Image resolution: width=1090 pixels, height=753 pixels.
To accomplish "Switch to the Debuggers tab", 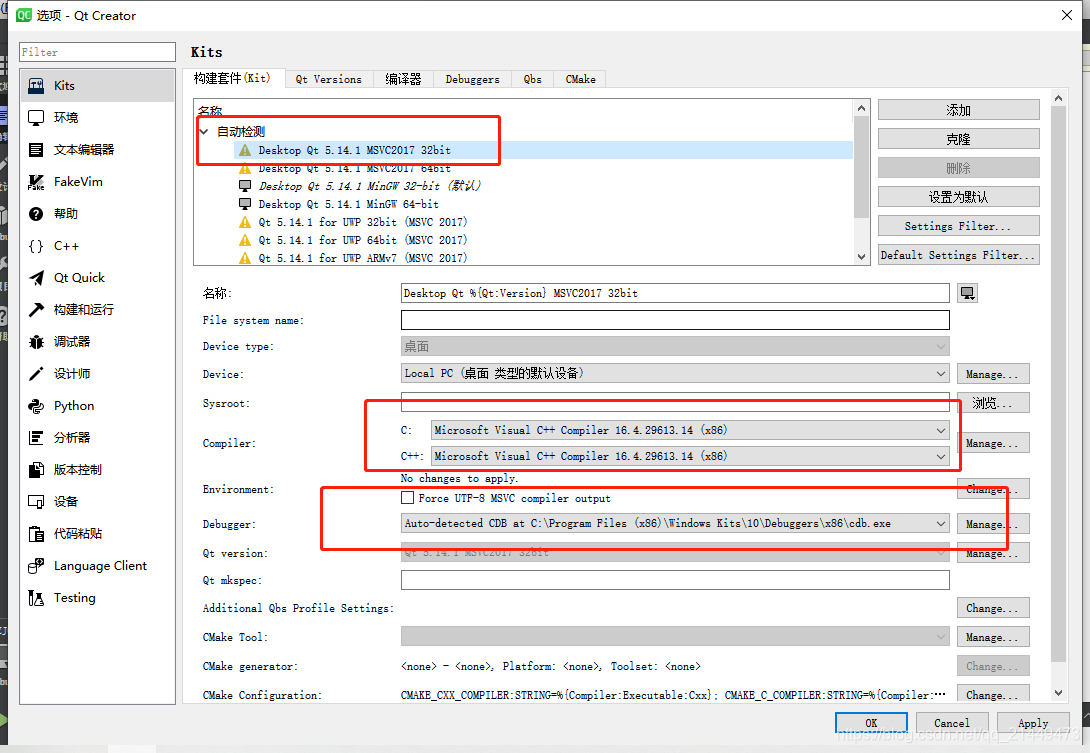I will (473, 79).
